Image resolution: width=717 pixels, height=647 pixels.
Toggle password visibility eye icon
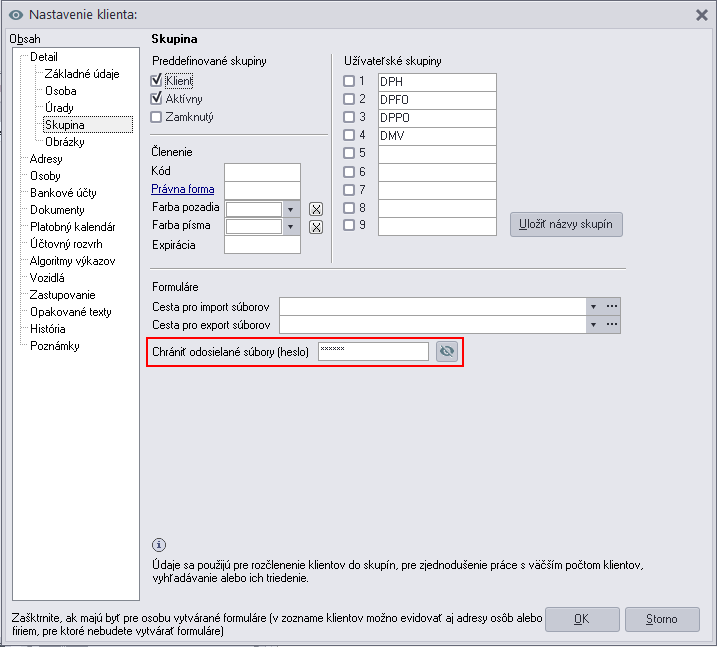click(447, 351)
